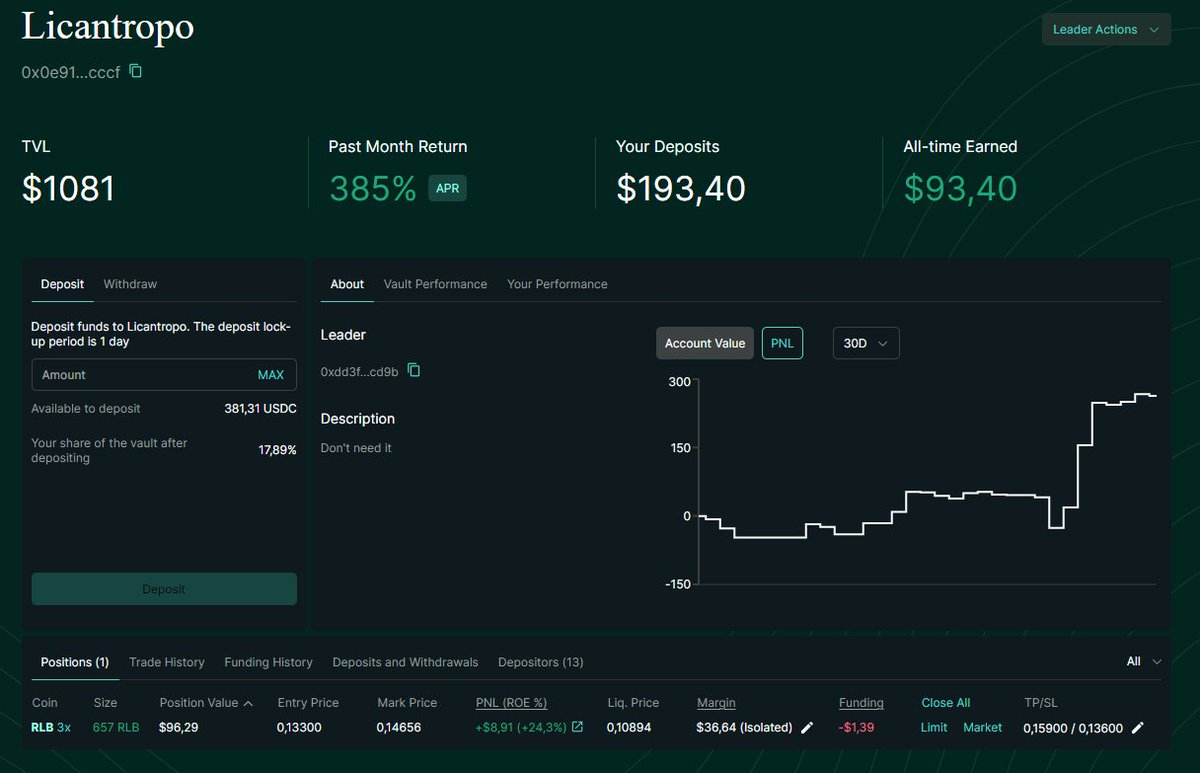
Task: Click the Position Value $96,29 cell
Action: [178, 727]
